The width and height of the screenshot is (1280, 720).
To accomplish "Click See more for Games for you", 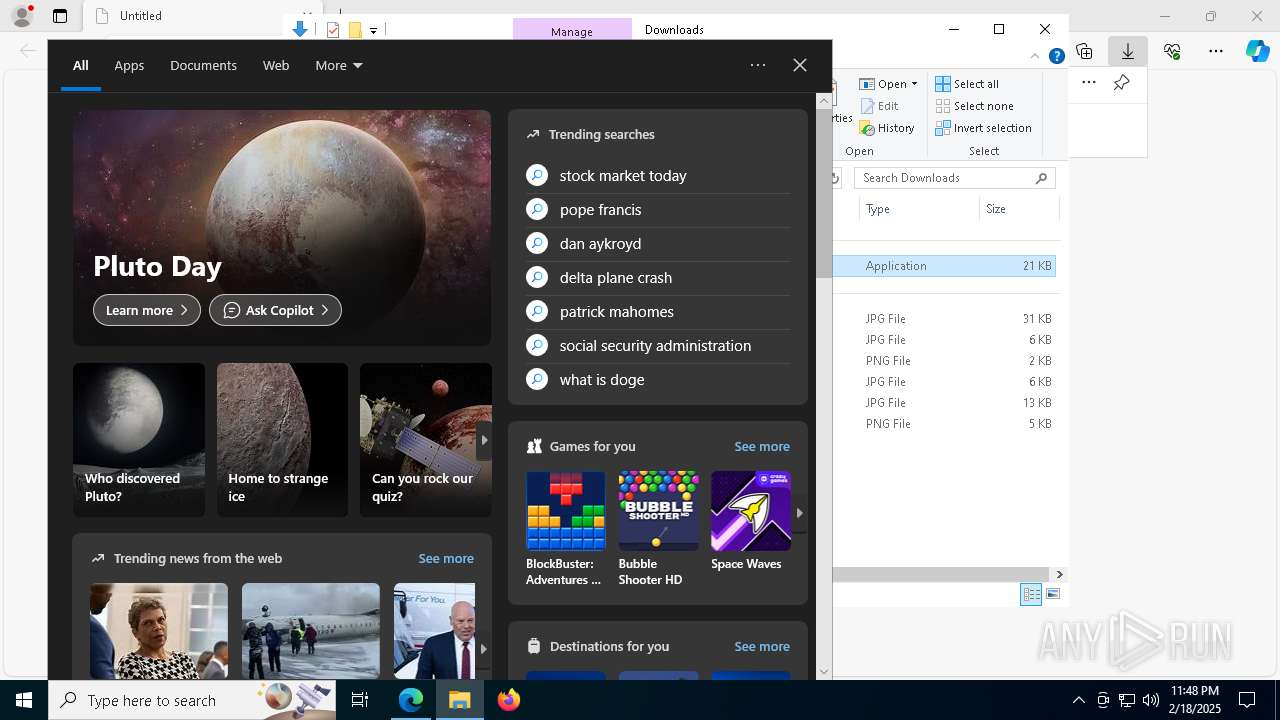I will click(x=762, y=446).
